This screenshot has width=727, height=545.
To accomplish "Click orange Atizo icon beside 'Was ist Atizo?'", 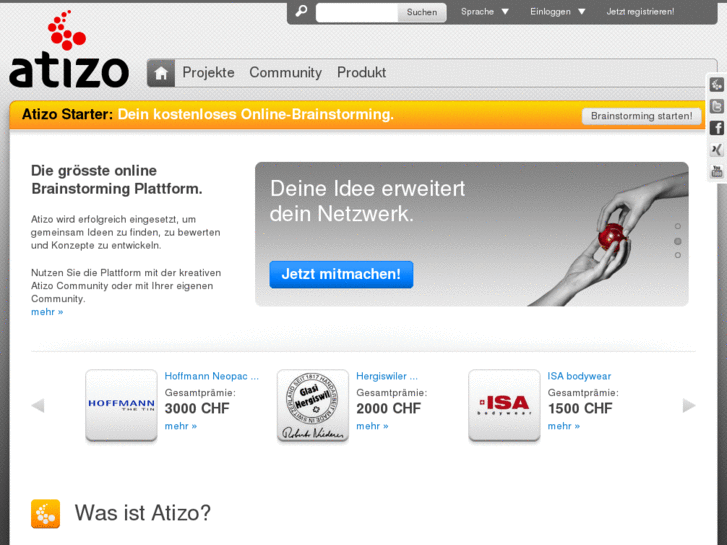I will coord(45,513).
